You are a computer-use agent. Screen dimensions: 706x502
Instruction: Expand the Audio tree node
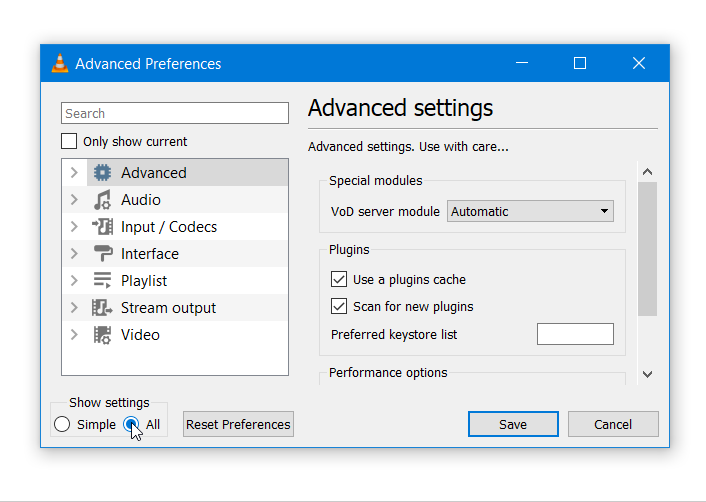pos(74,199)
